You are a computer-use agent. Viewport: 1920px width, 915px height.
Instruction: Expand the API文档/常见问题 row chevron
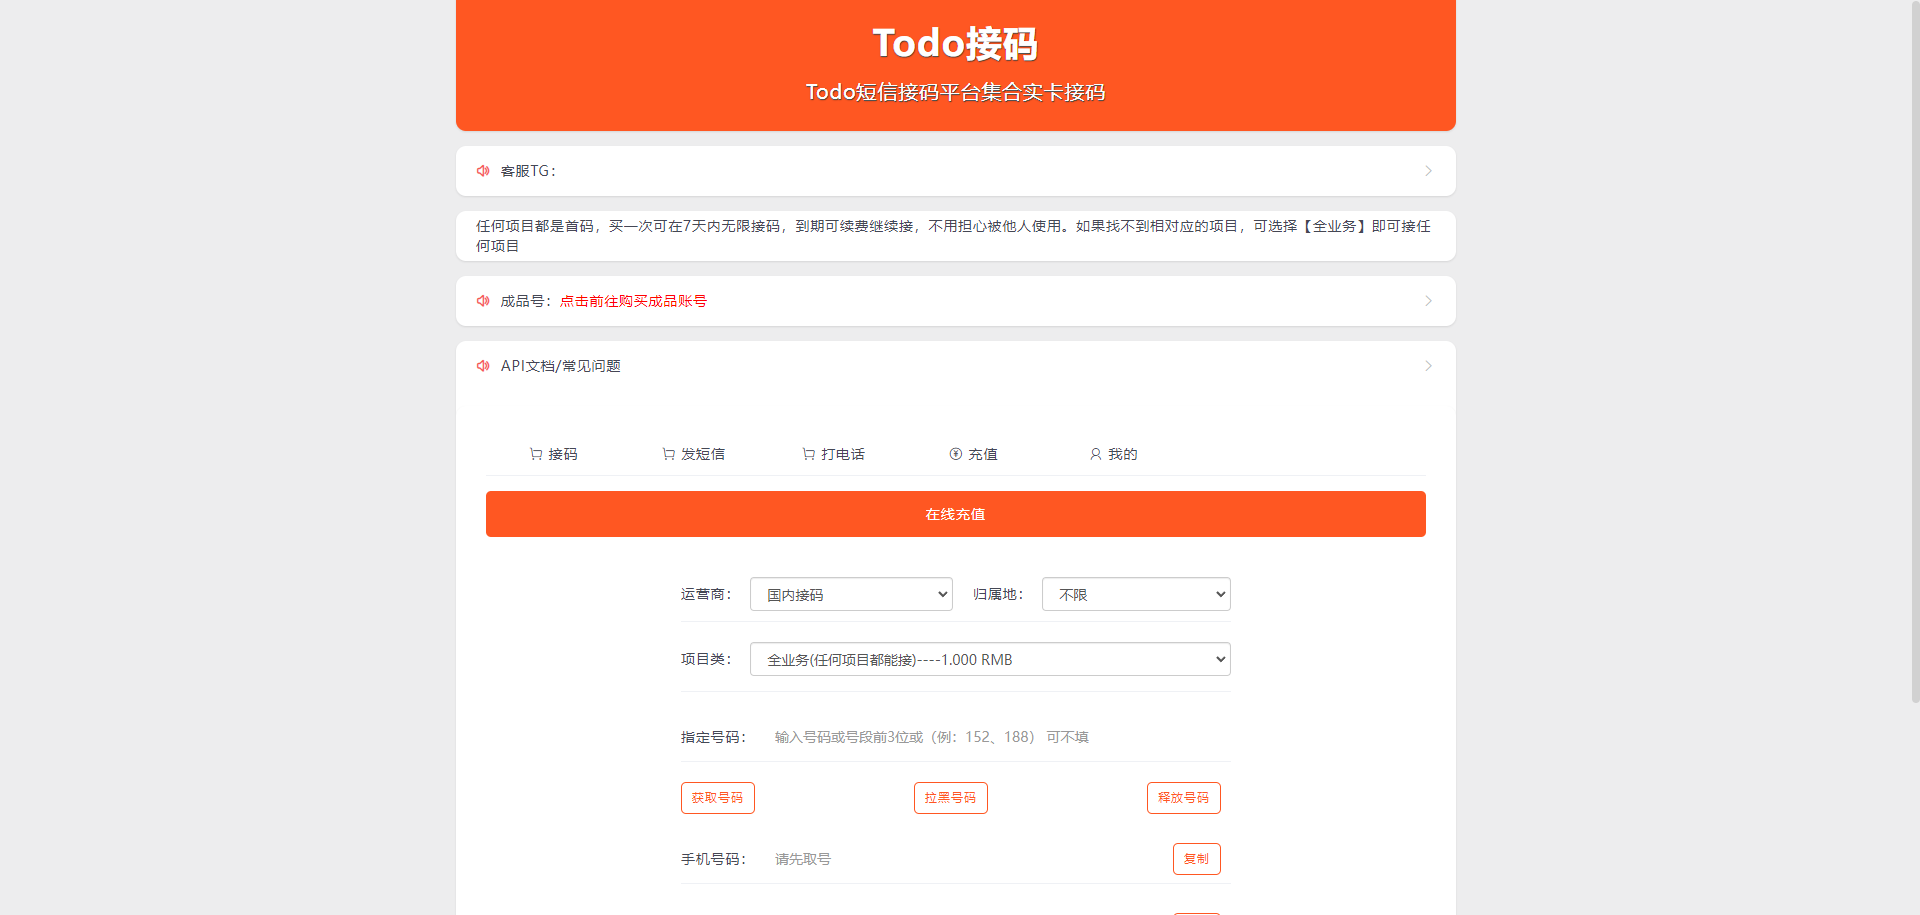pyautogui.click(x=1428, y=366)
